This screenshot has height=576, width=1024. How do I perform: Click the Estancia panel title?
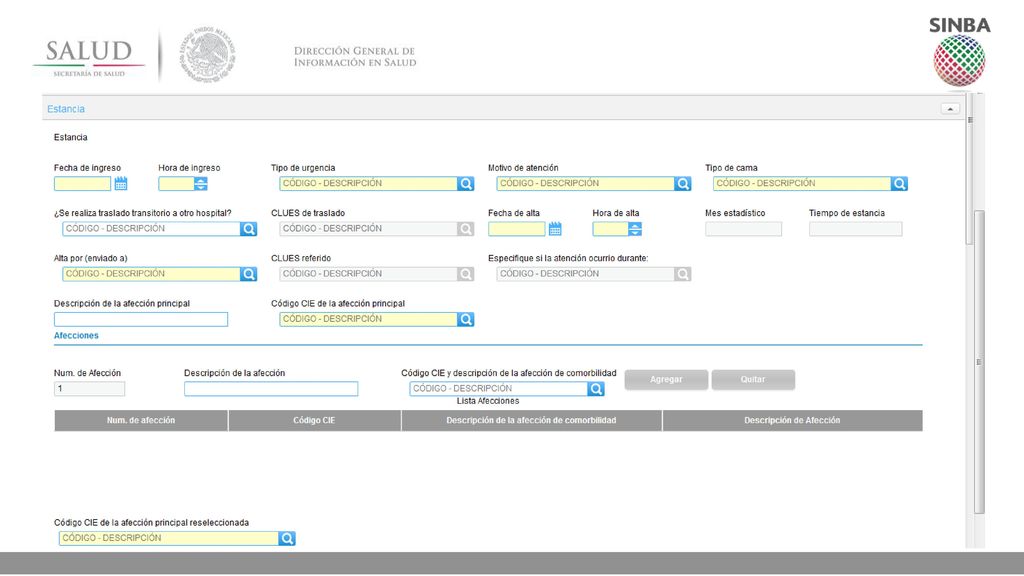(66, 109)
